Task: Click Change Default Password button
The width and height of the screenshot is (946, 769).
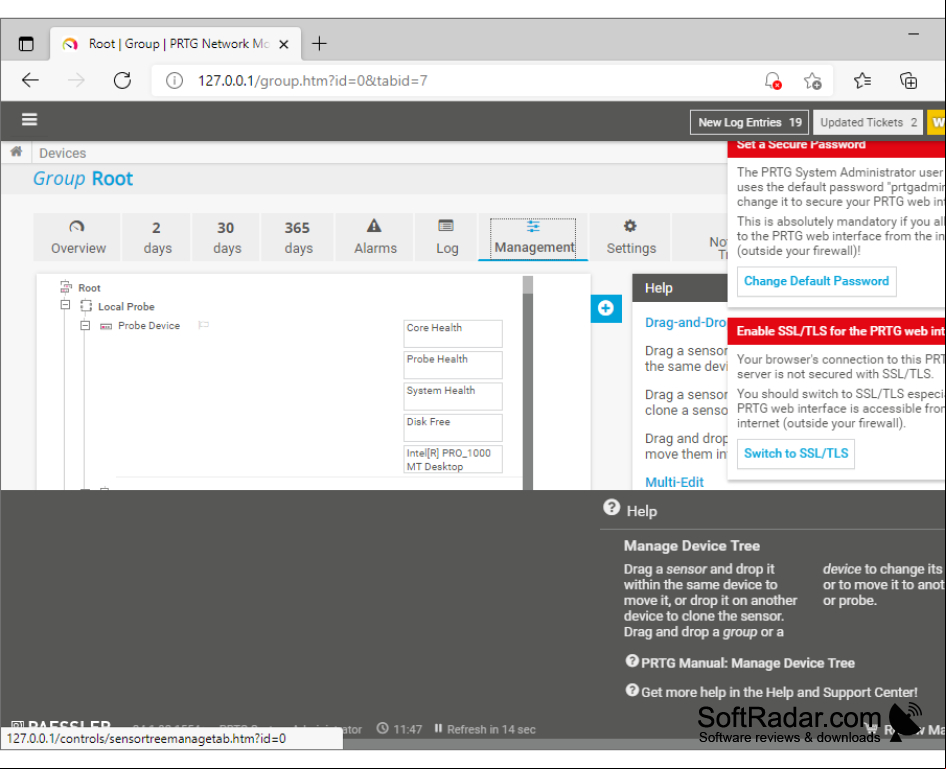Action: coord(816,281)
